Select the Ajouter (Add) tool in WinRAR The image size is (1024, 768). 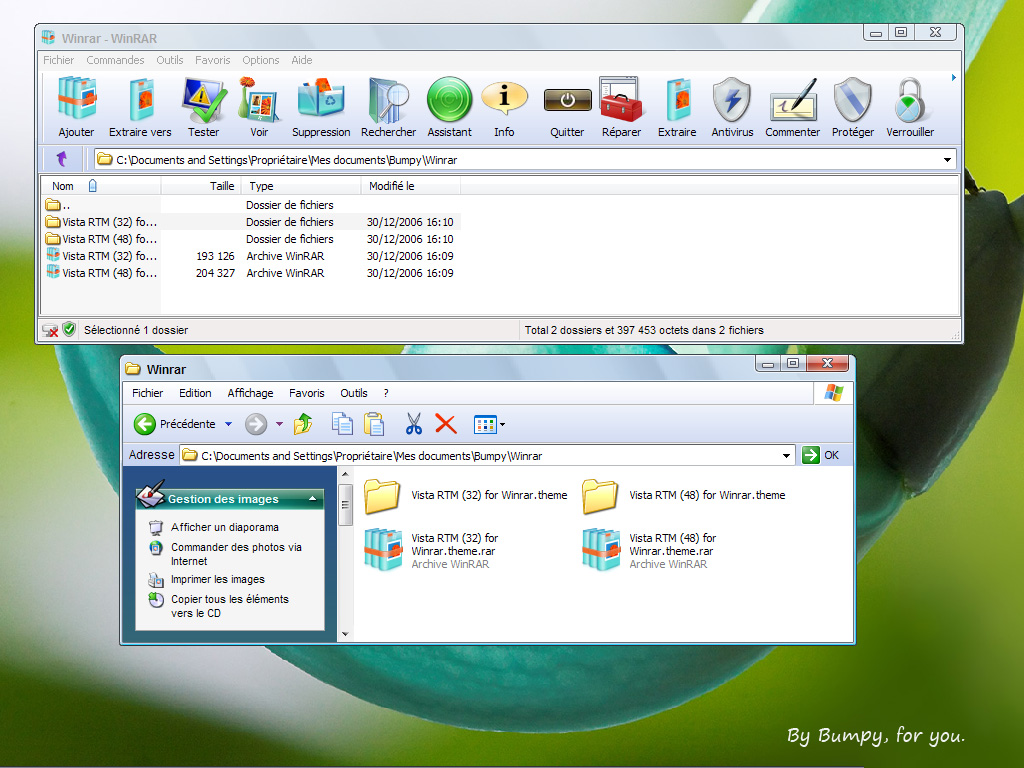[76, 100]
